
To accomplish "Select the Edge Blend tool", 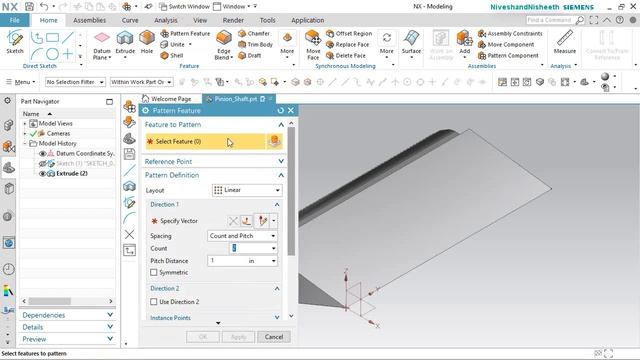I will 224,45.
